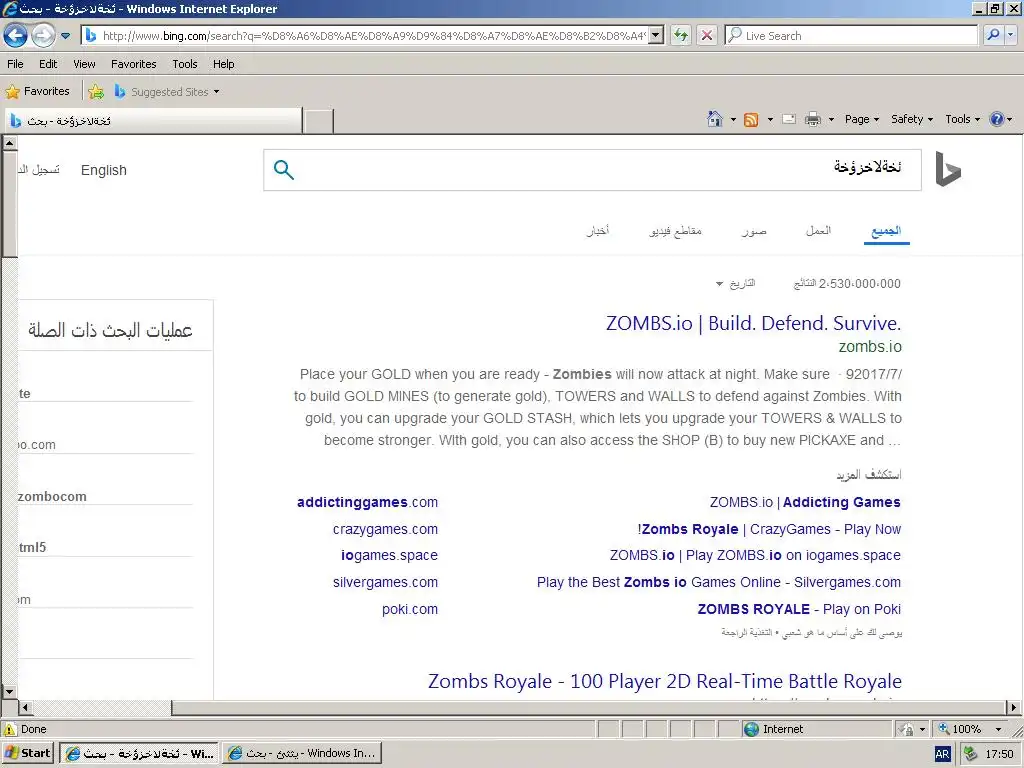Click the horizontal scrollbar right arrow

coord(1013,707)
